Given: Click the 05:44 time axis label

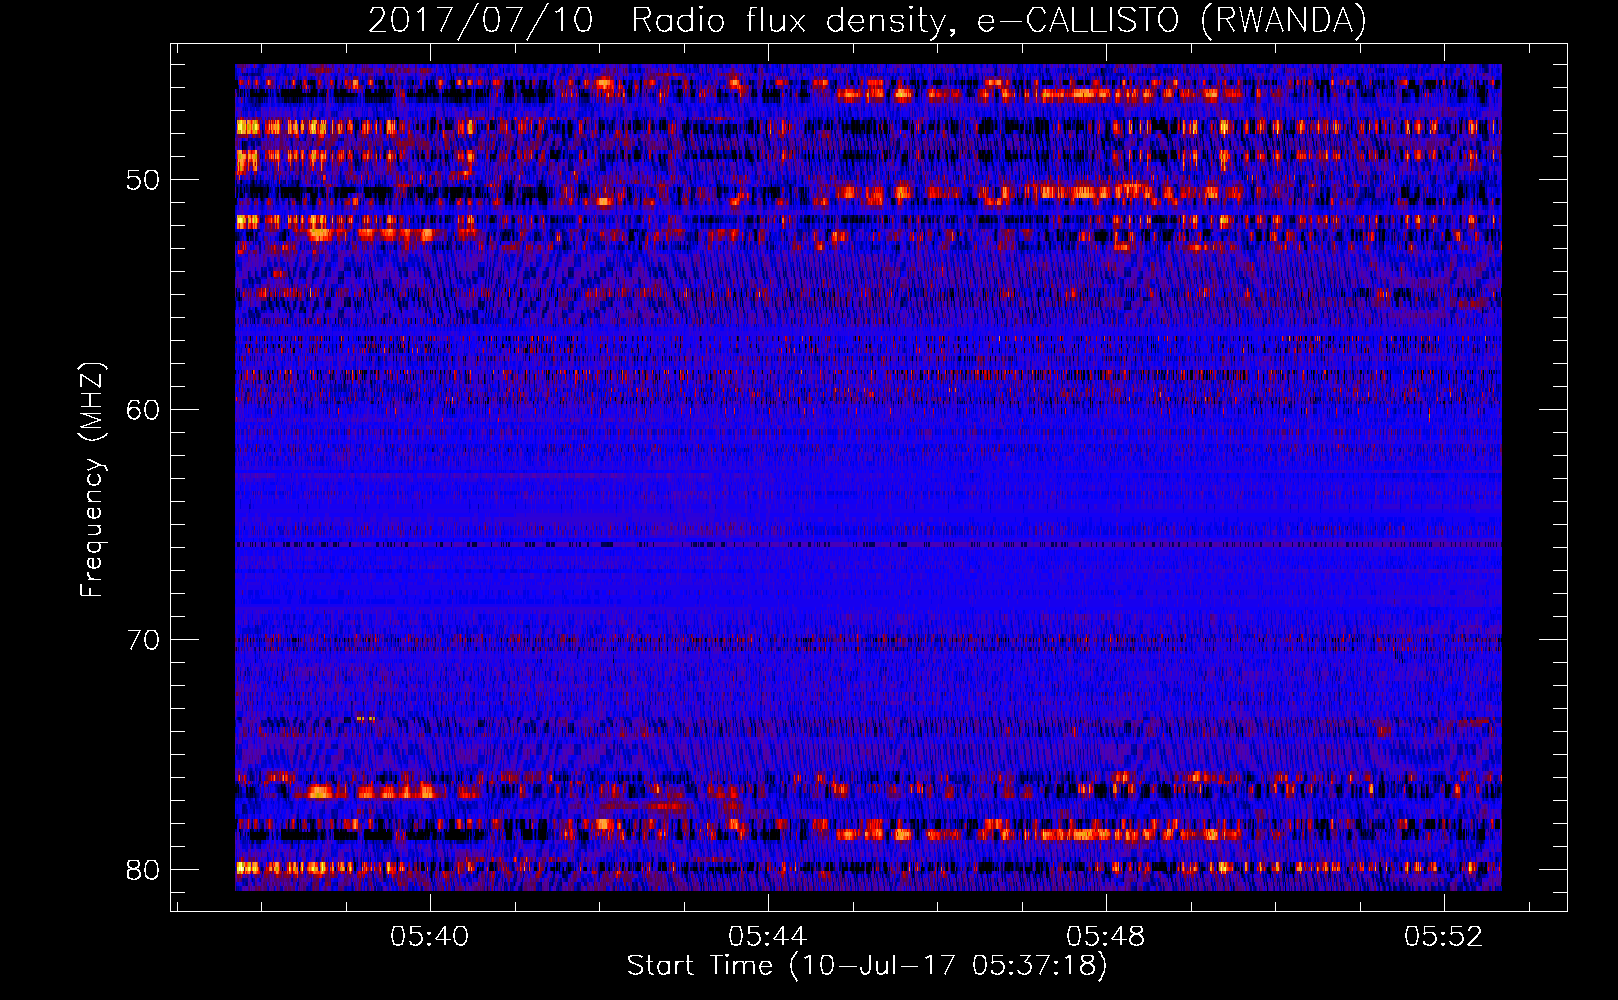Looking at the screenshot, I should pos(768,936).
